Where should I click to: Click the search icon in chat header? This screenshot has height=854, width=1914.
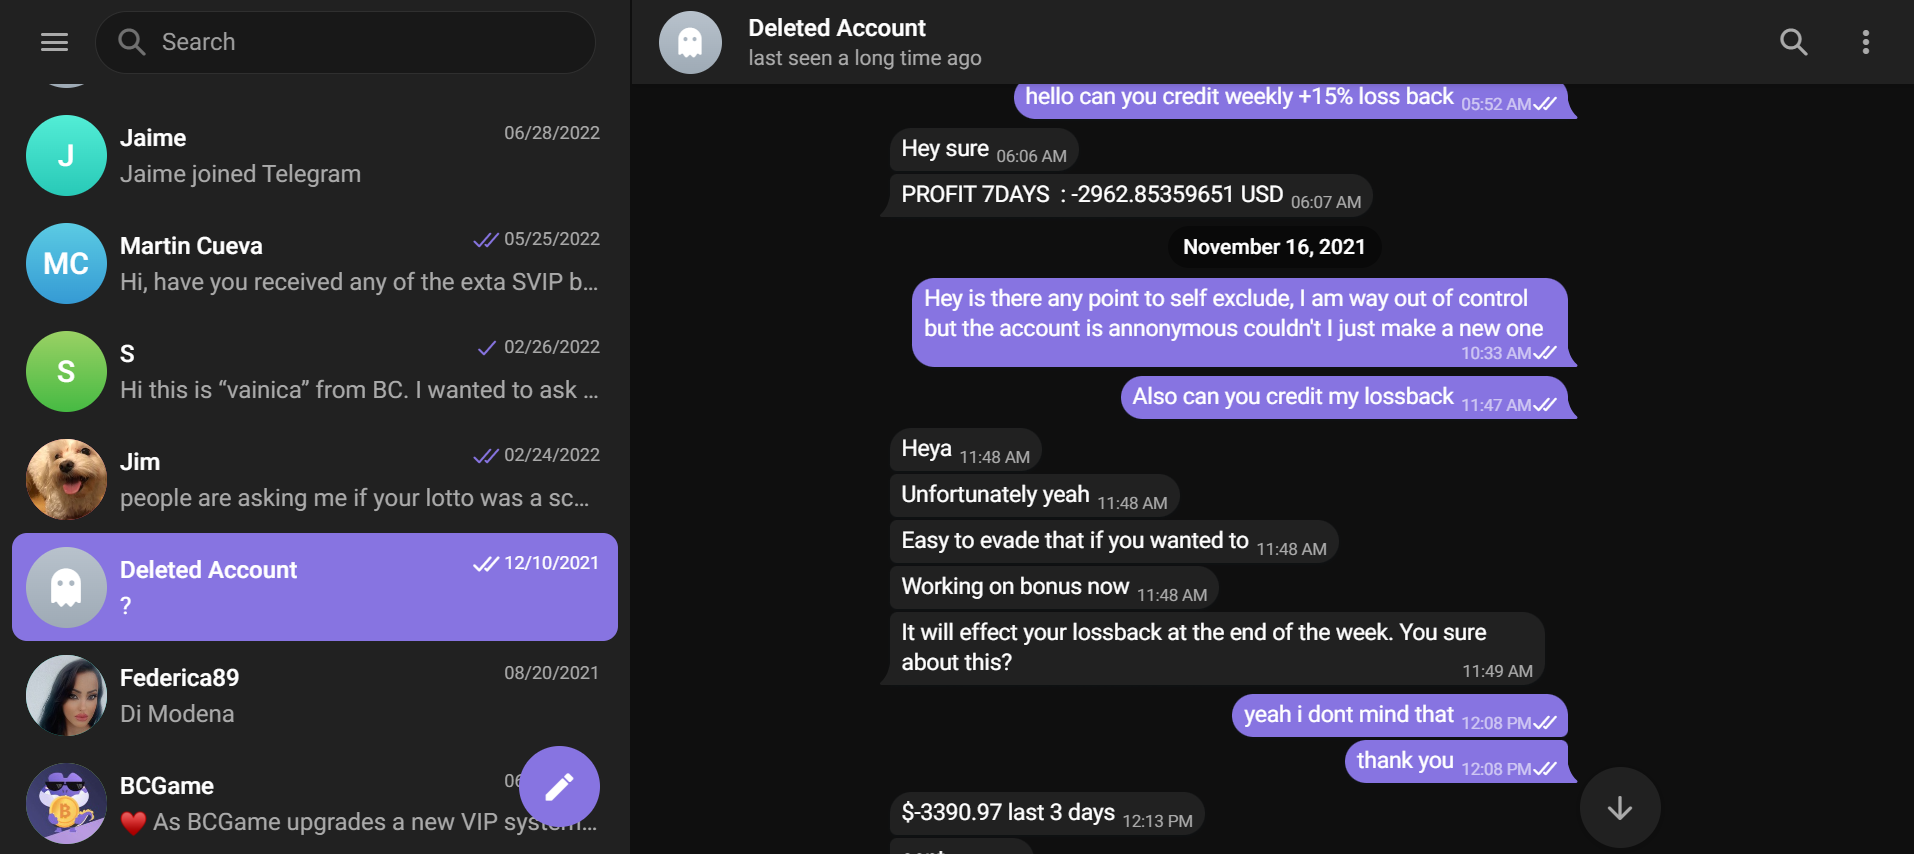pyautogui.click(x=1794, y=42)
